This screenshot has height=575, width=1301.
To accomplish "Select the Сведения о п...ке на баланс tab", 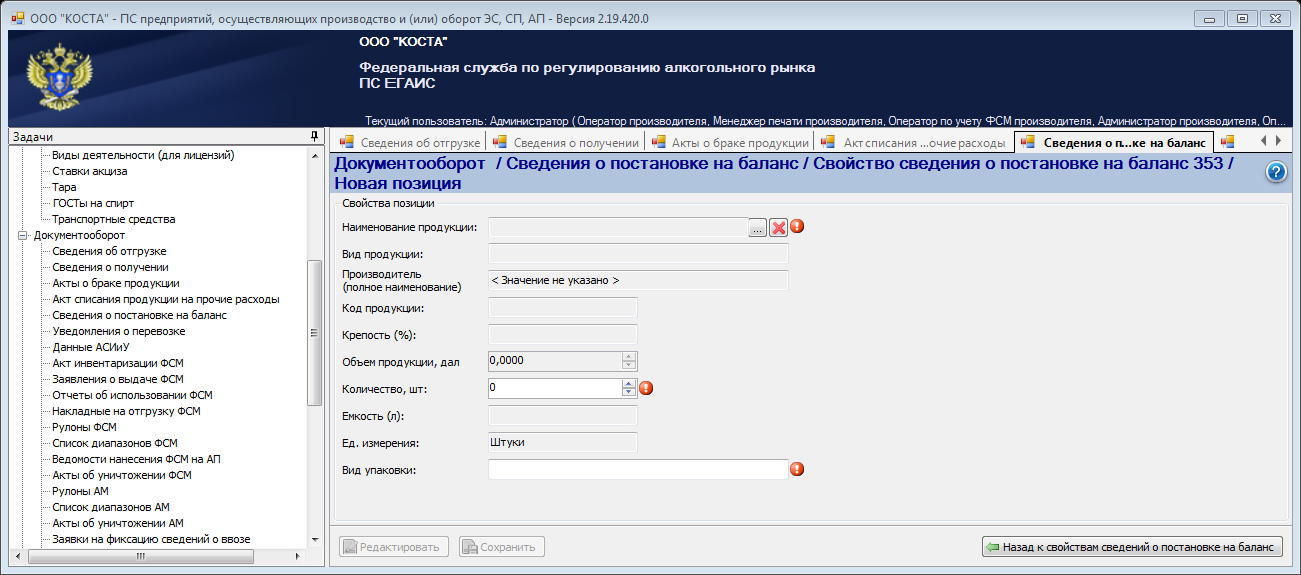I will click(1114, 142).
